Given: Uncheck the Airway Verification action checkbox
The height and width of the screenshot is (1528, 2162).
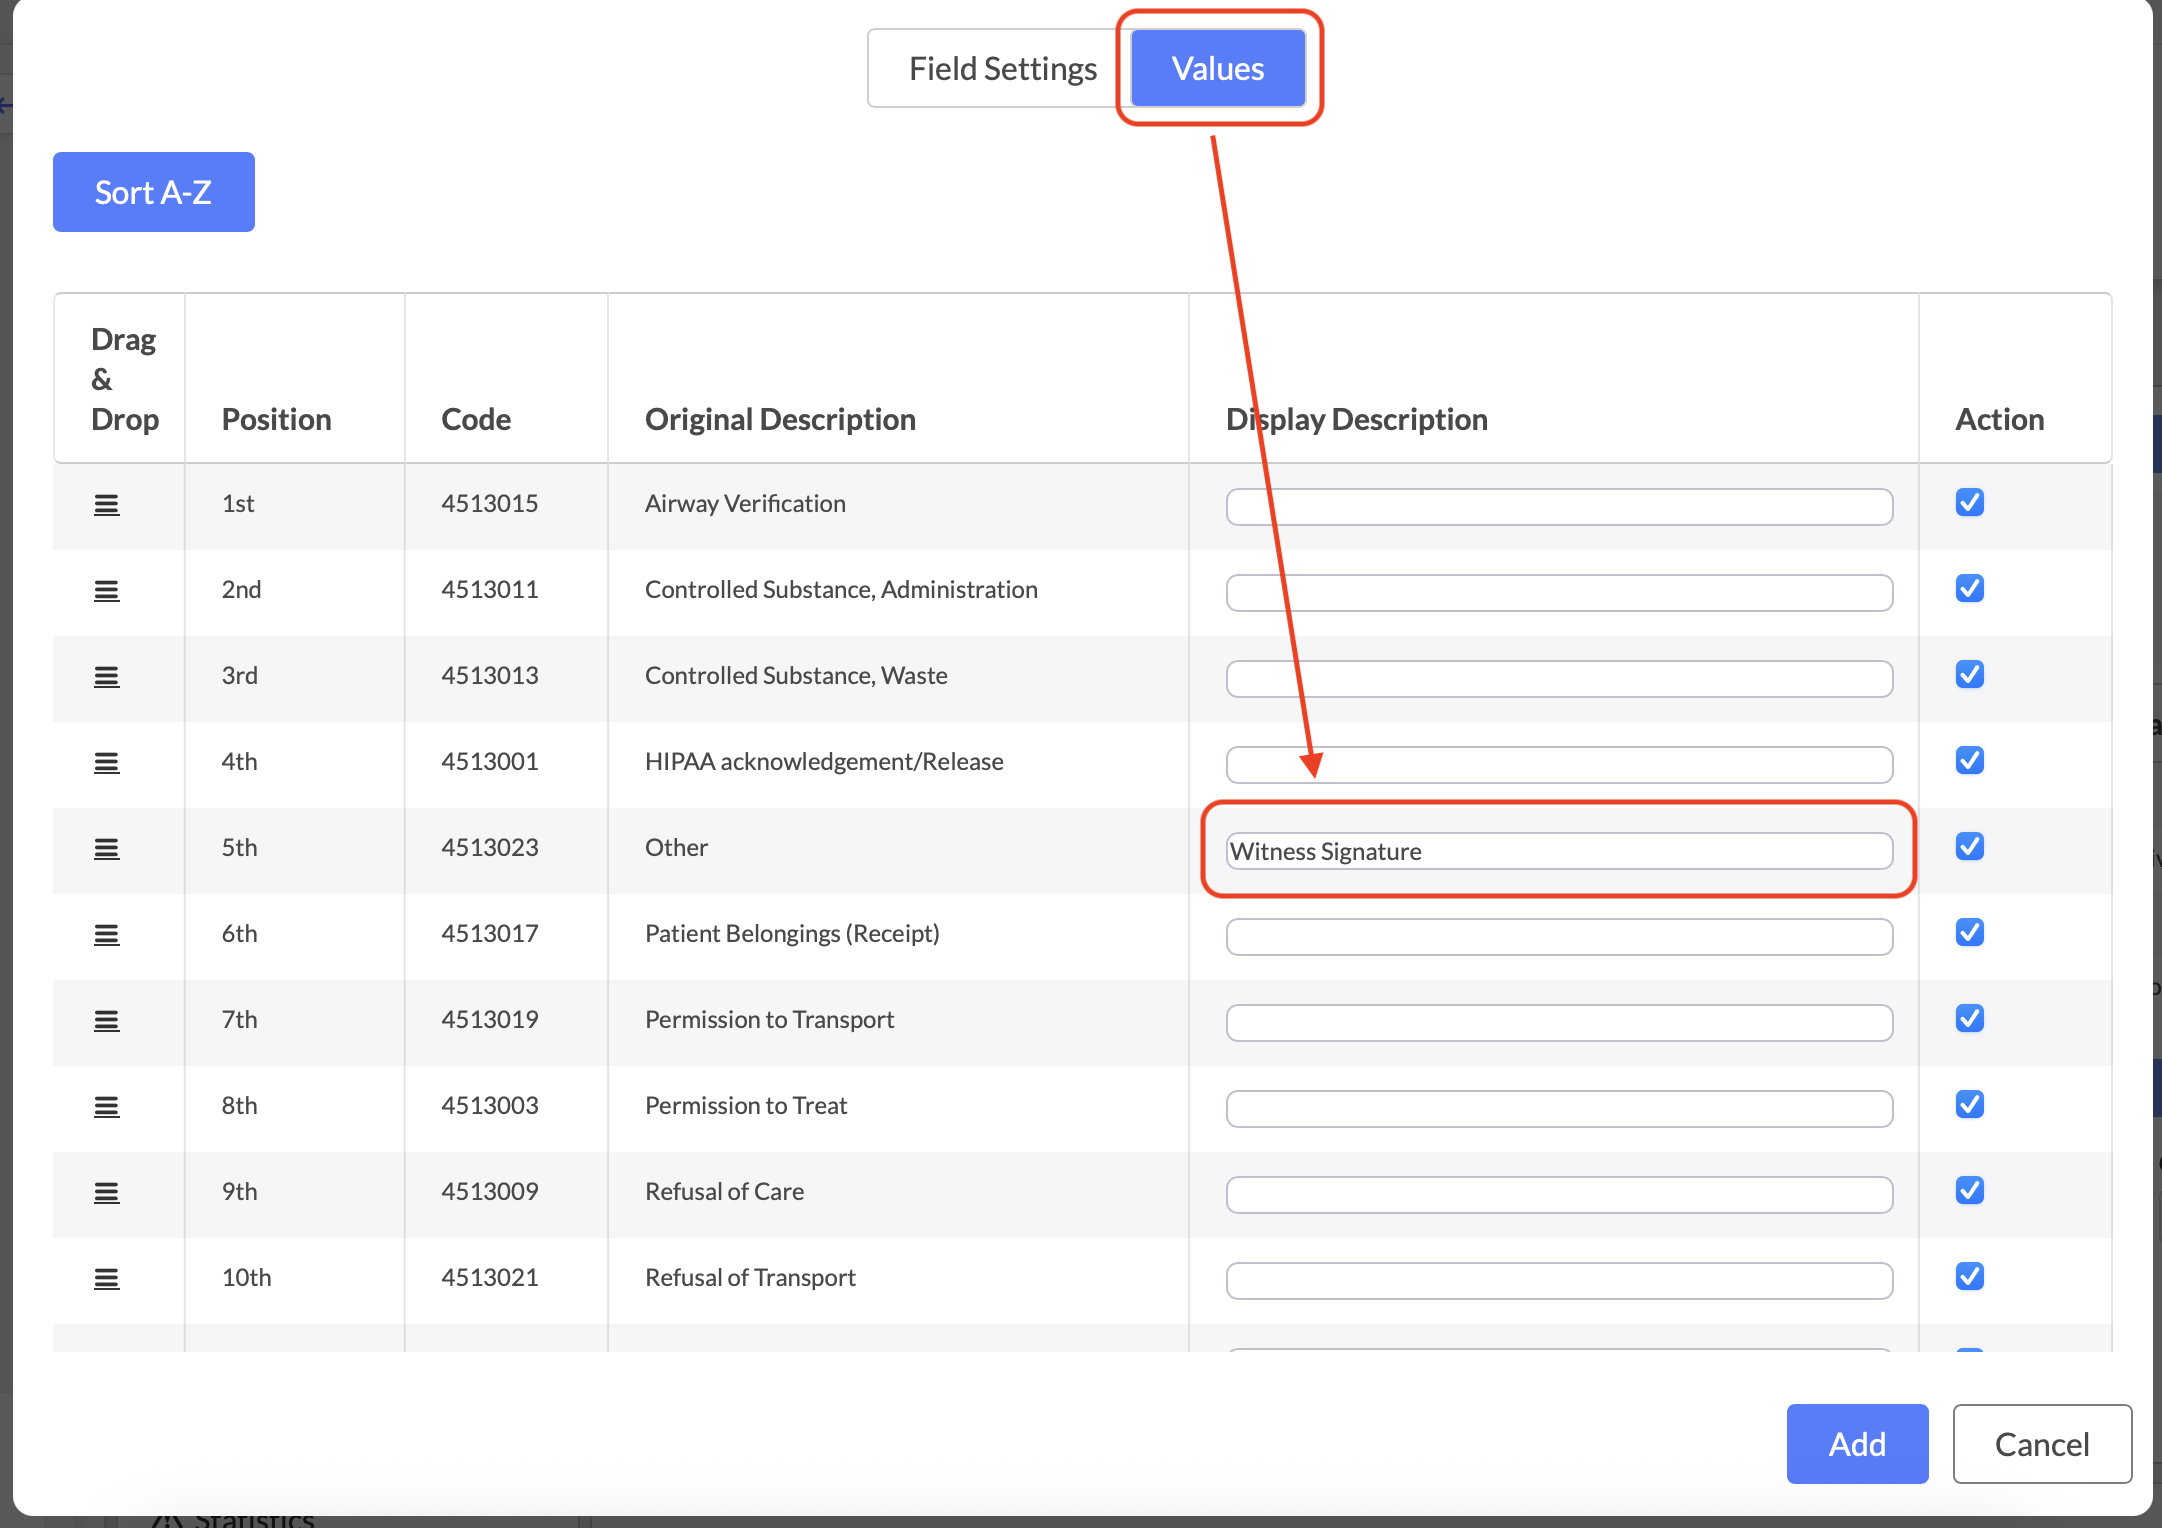Looking at the screenshot, I should pyautogui.click(x=1969, y=502).
